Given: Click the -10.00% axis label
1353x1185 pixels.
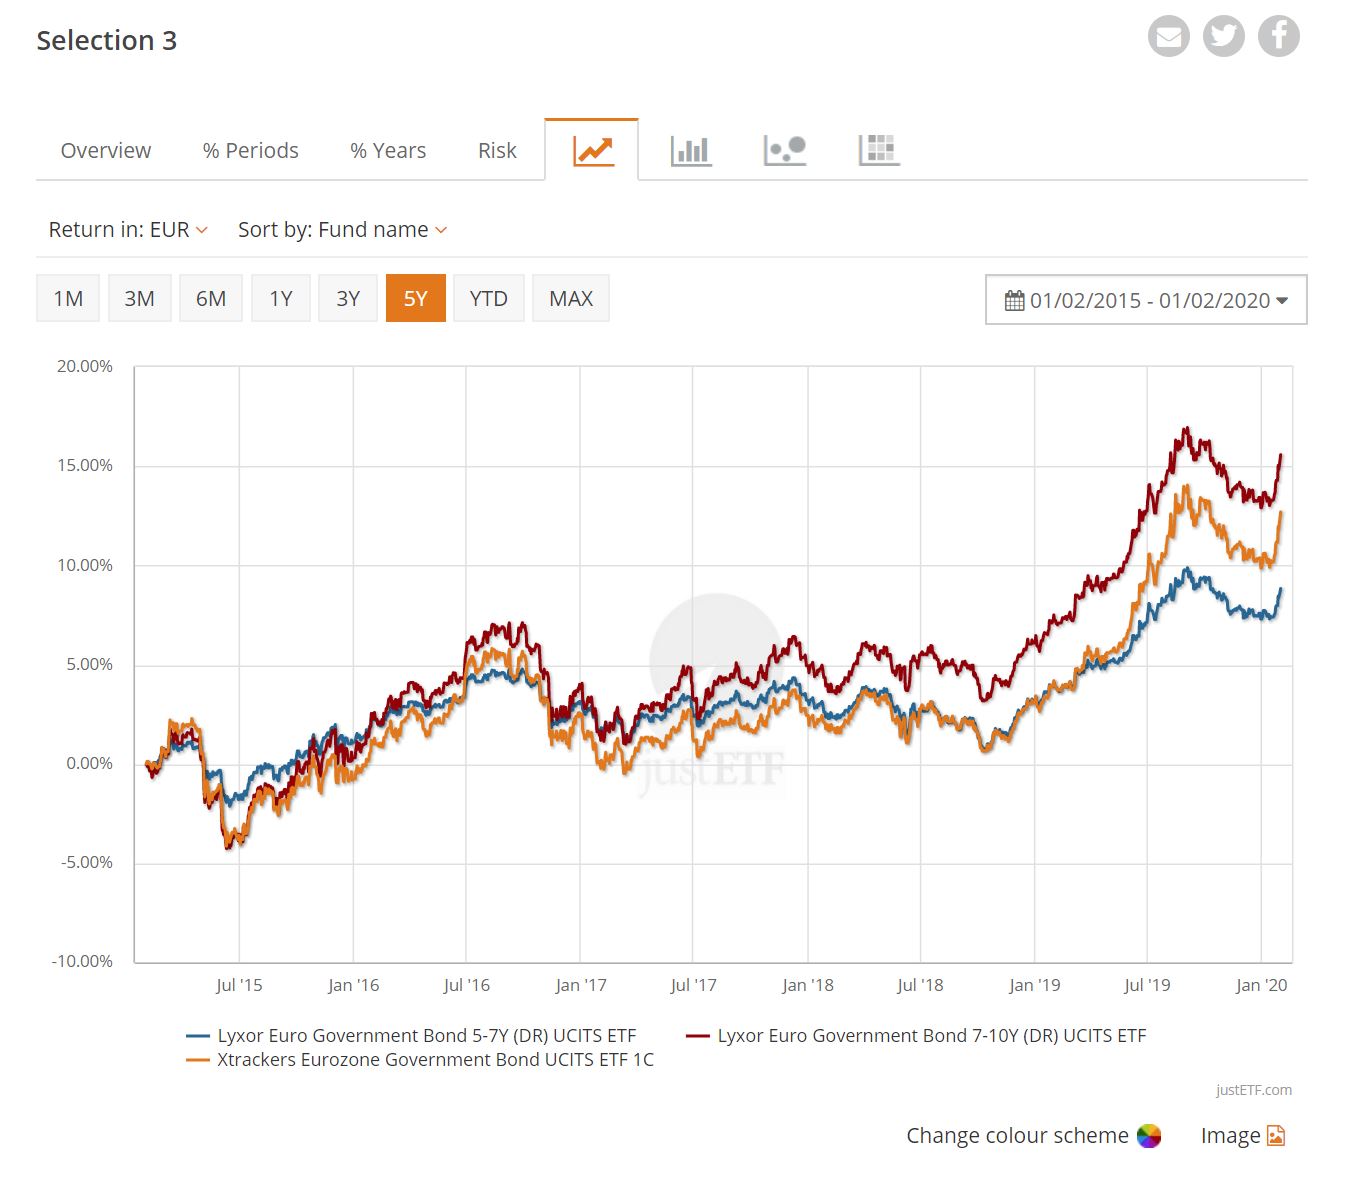Looking at the screenshot, I should click(x=83, y=961).
